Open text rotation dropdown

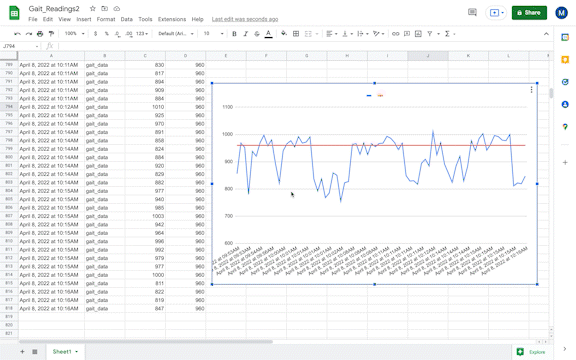point(378,34)
